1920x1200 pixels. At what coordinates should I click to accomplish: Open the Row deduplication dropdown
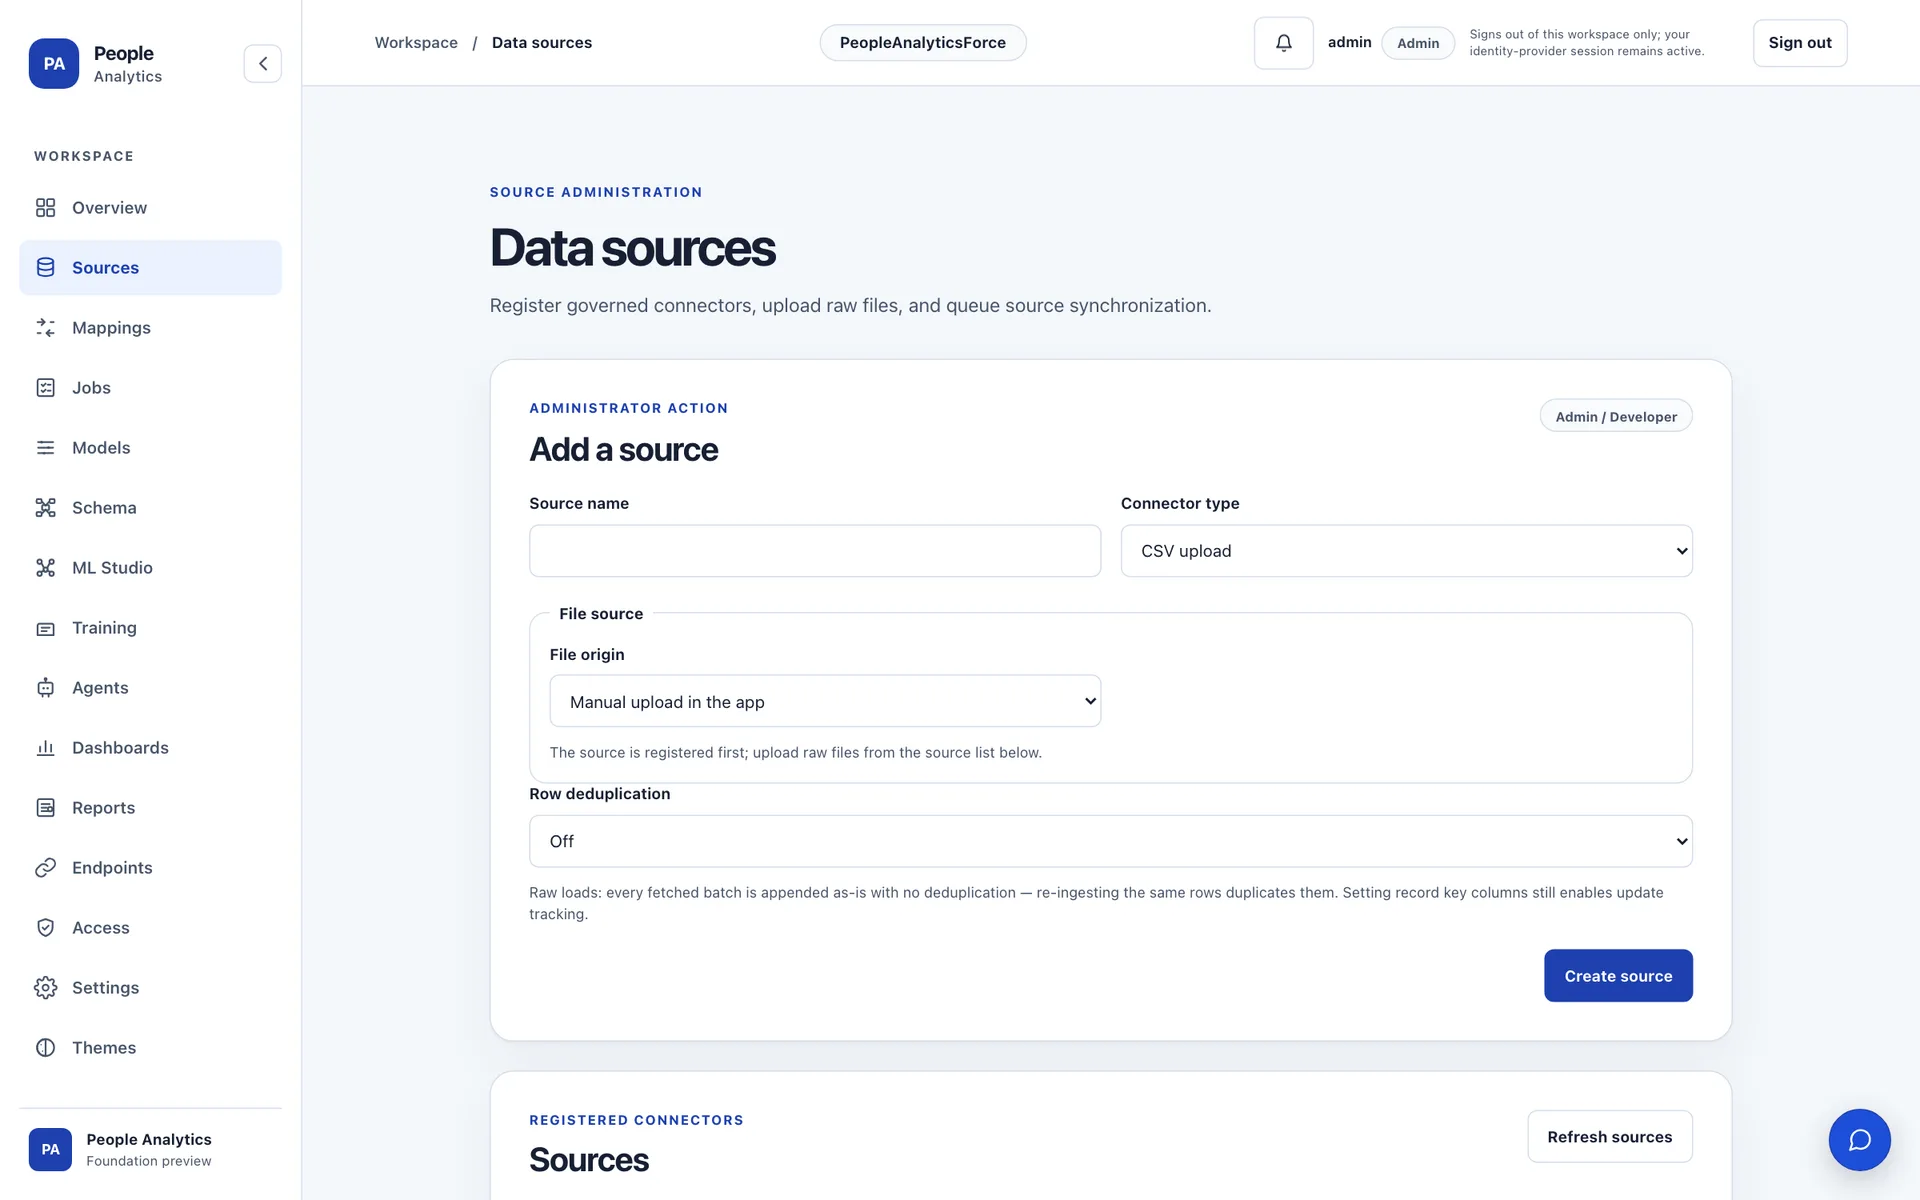click(x=1110, y=841)
